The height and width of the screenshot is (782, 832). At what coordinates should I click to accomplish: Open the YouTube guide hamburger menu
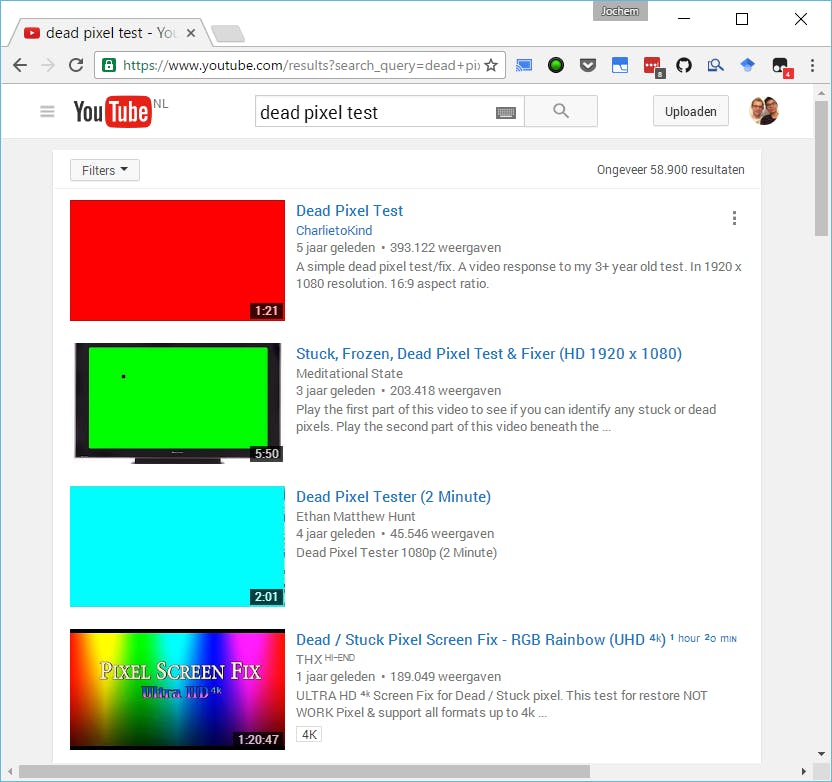(x=46, y=111)
